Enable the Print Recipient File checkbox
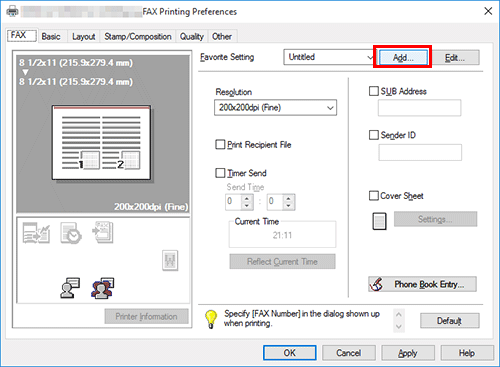Image resolution: width=500 pixels, height=367 pixels. click(220, 145)
